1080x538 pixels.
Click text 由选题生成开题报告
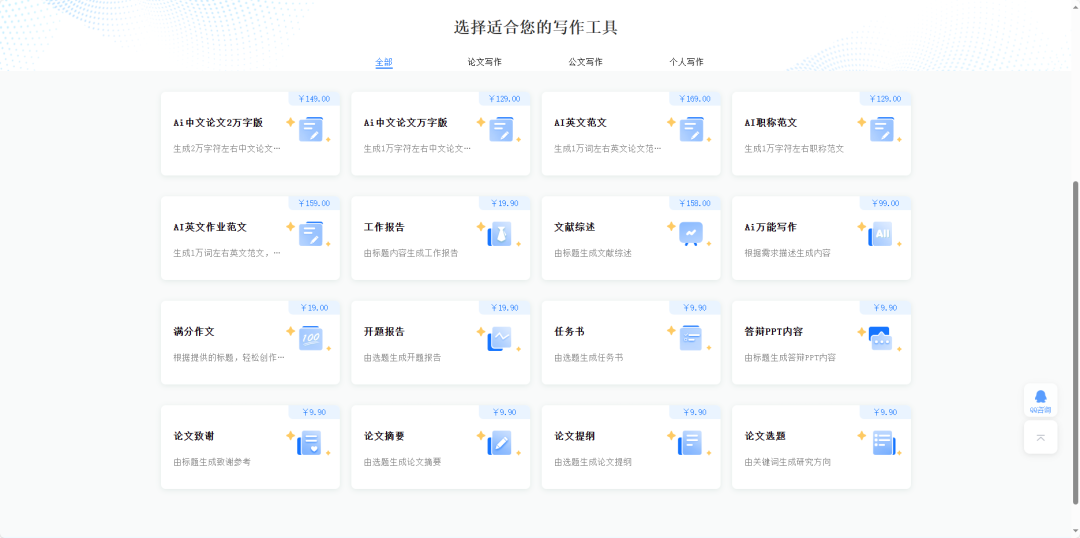pos(402,358)
